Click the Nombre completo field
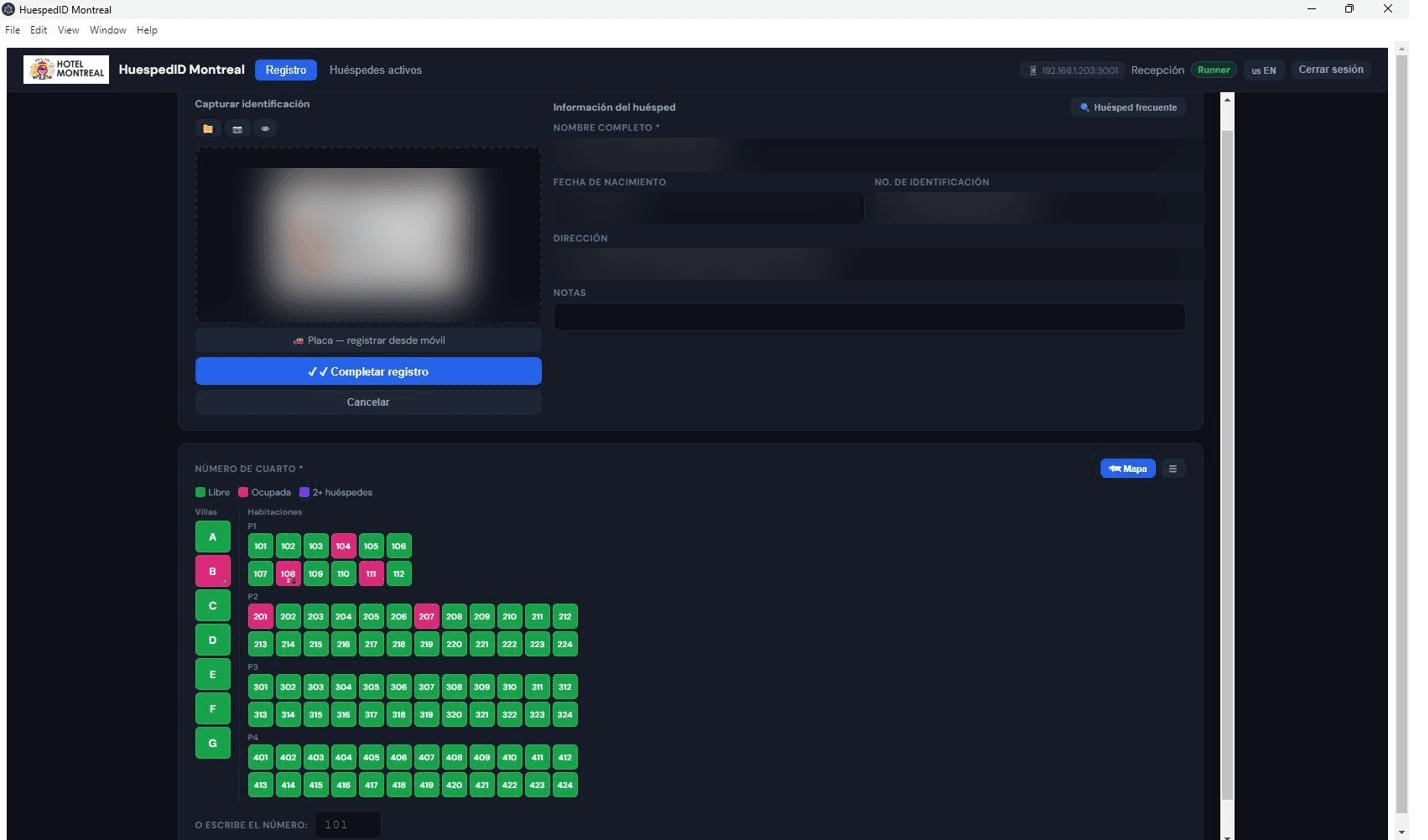Viewport: 1428px width, 840px height. pos(869,153)
